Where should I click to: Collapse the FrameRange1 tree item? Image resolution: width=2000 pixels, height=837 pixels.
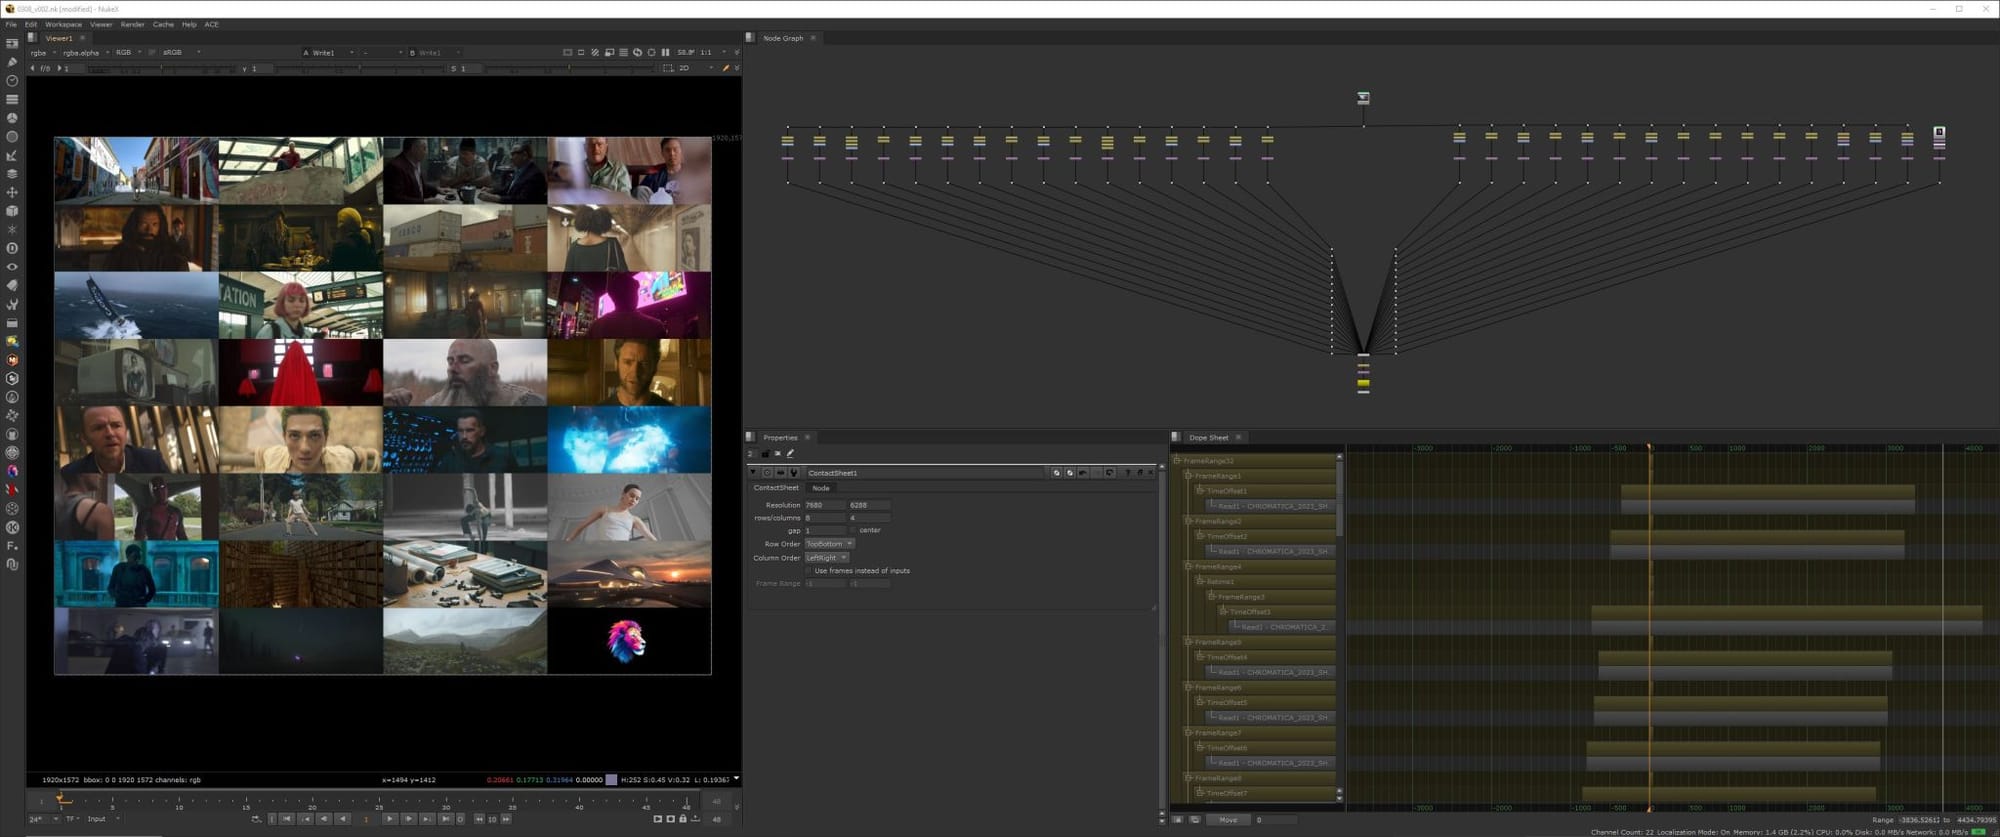pos(1188,476)
